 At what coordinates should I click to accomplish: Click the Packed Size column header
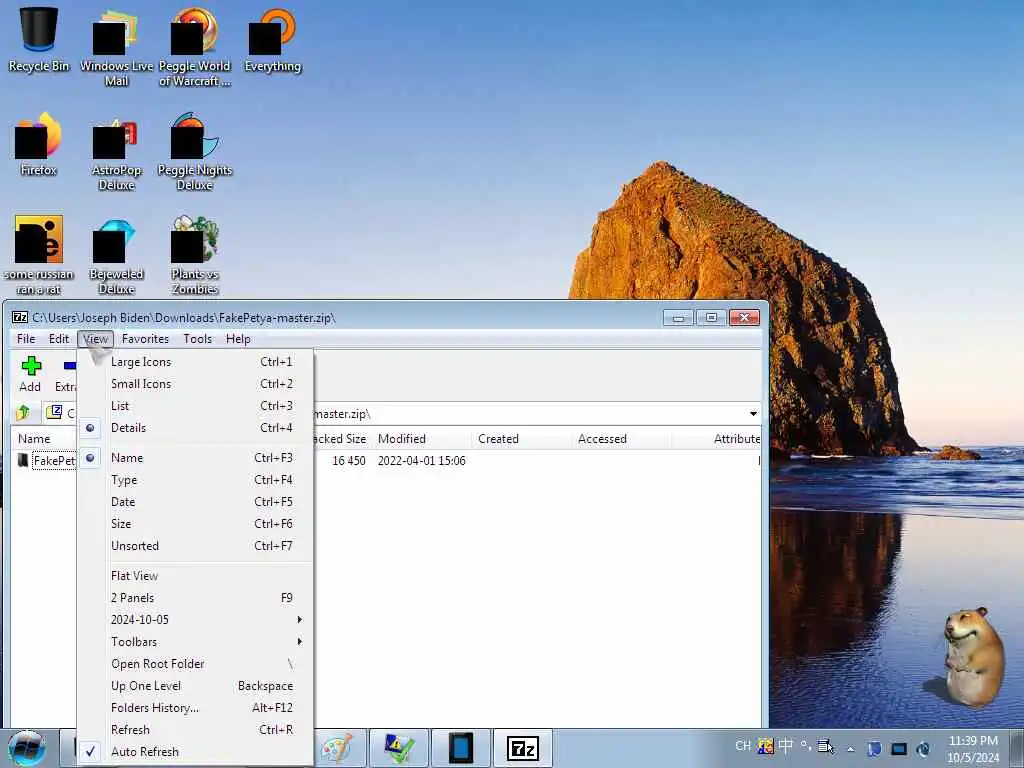pos(342,439)
